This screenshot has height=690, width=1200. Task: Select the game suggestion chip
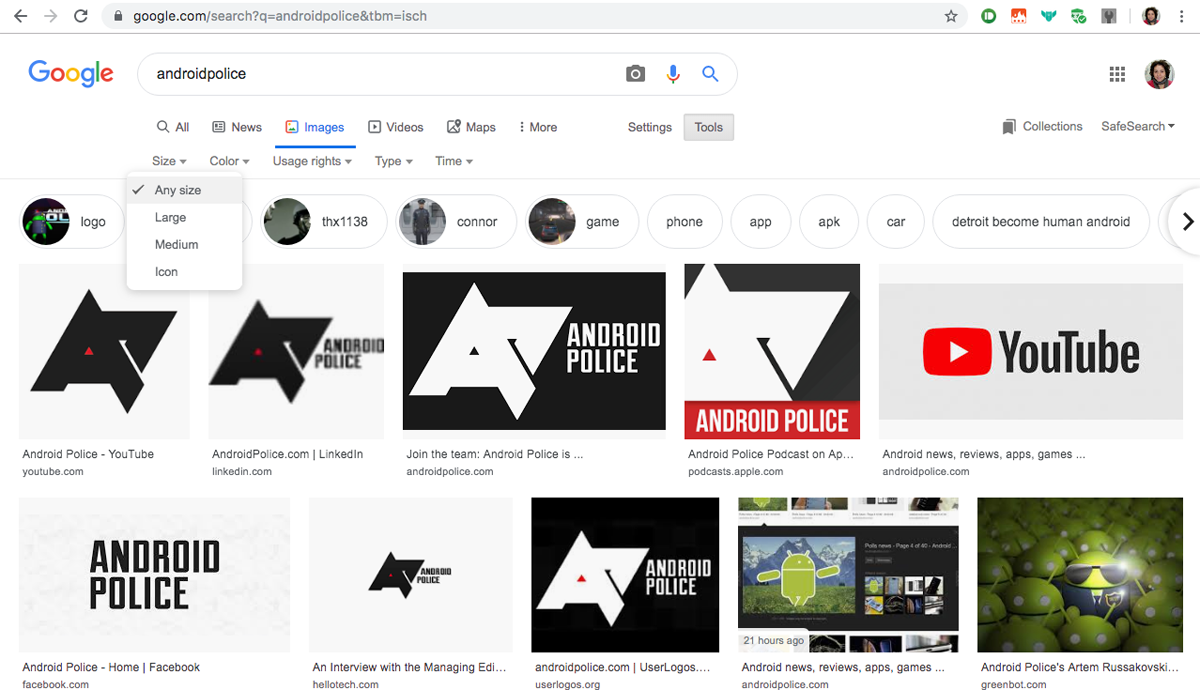(582, 222)
